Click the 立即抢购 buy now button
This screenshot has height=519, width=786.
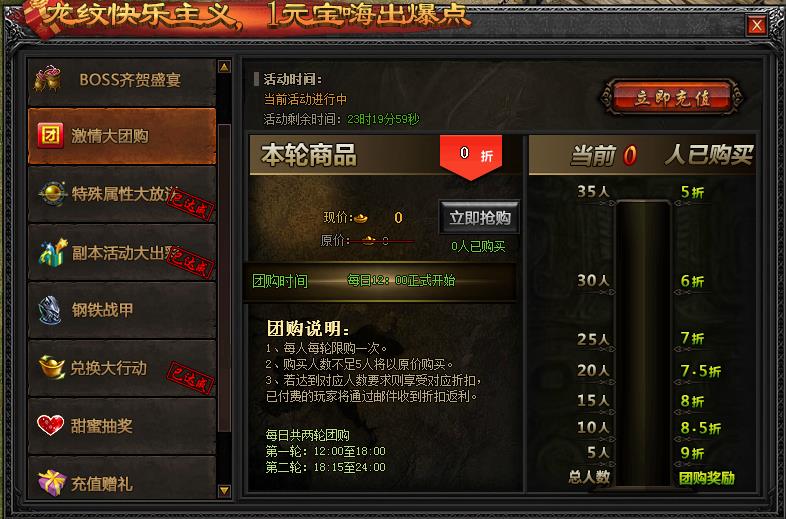[480, 218]
